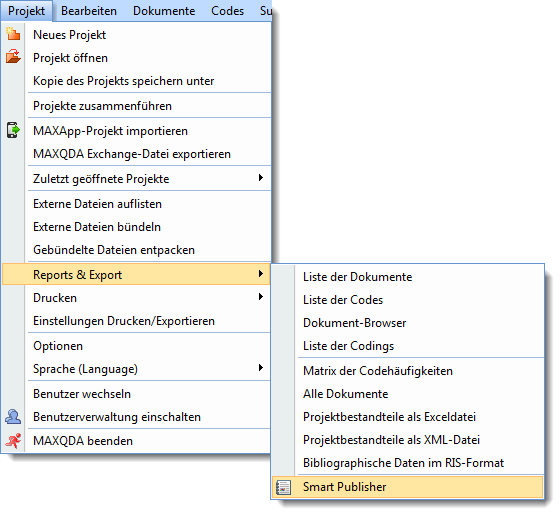
Task: Open the Drucken entry
Action: tap(136, 298)
